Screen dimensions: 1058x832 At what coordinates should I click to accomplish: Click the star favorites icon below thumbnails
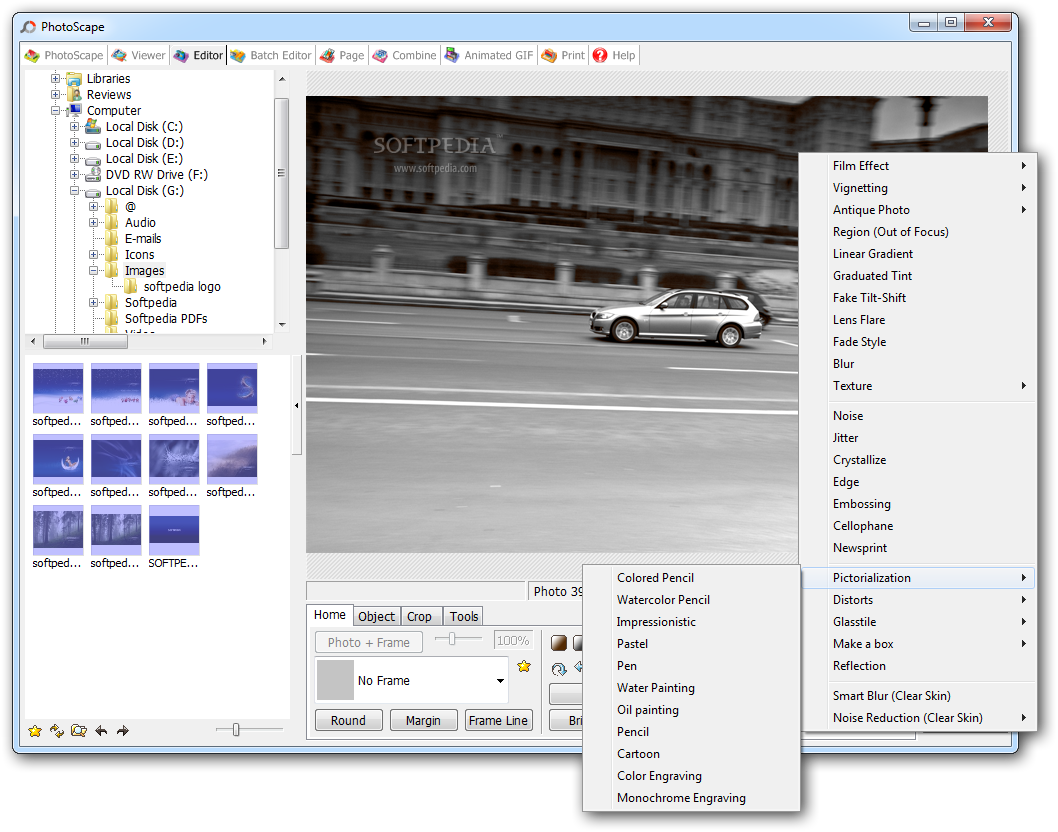(35, 731)
